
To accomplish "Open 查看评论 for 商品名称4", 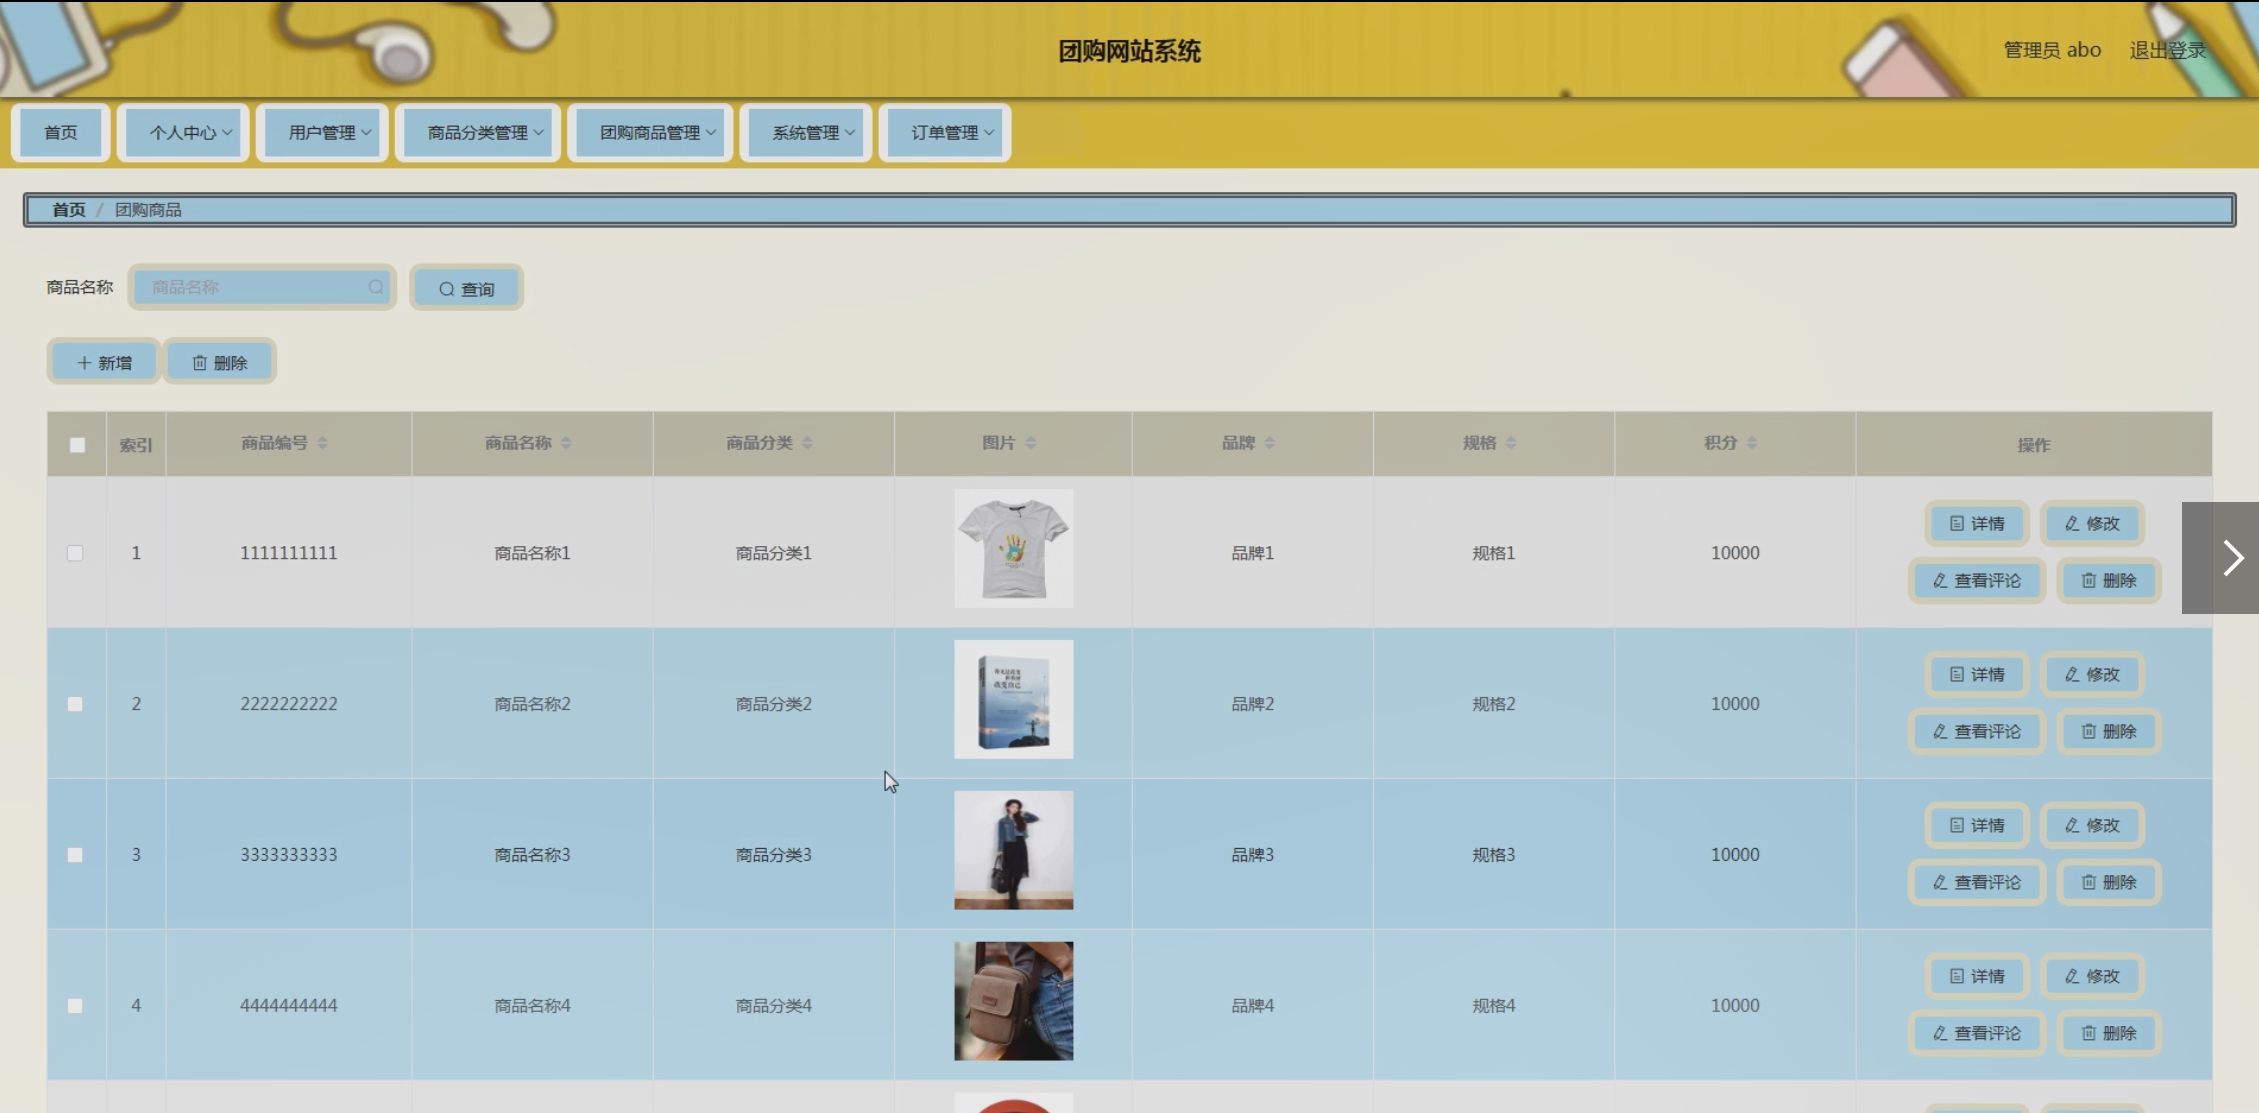I will coord(1977,1033).
